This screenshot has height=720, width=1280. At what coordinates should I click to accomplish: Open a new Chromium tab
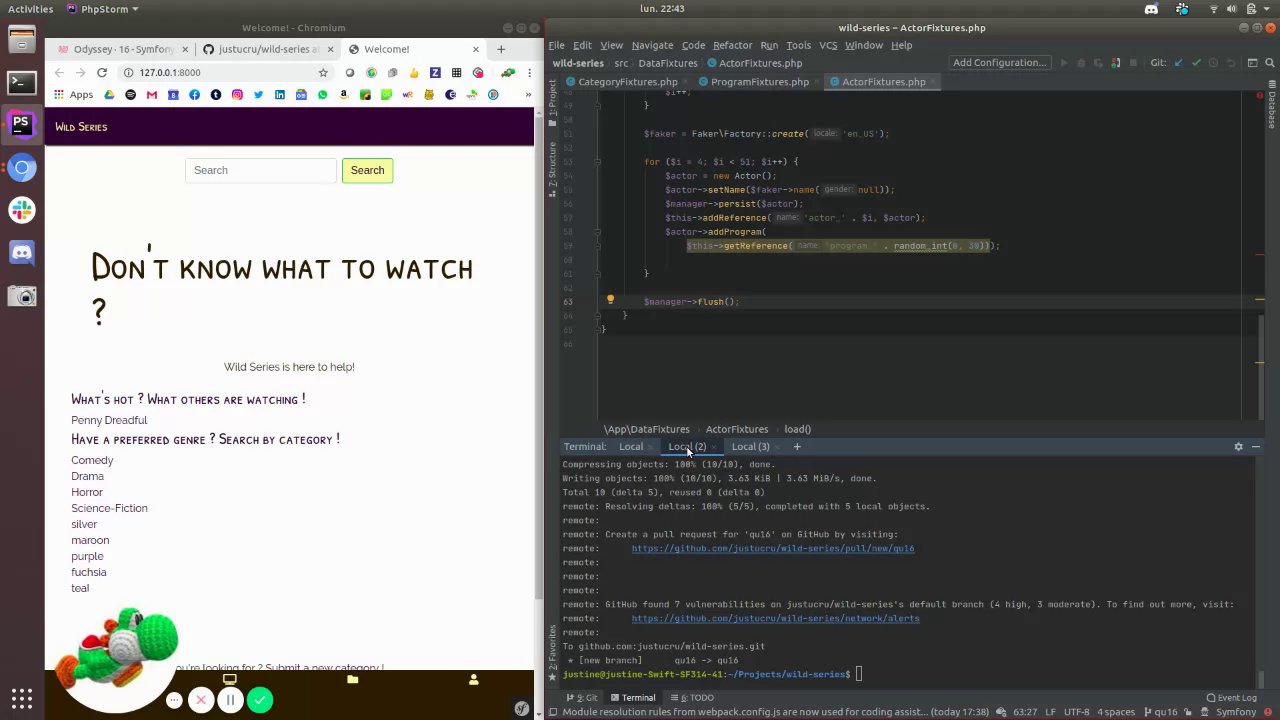501,49
